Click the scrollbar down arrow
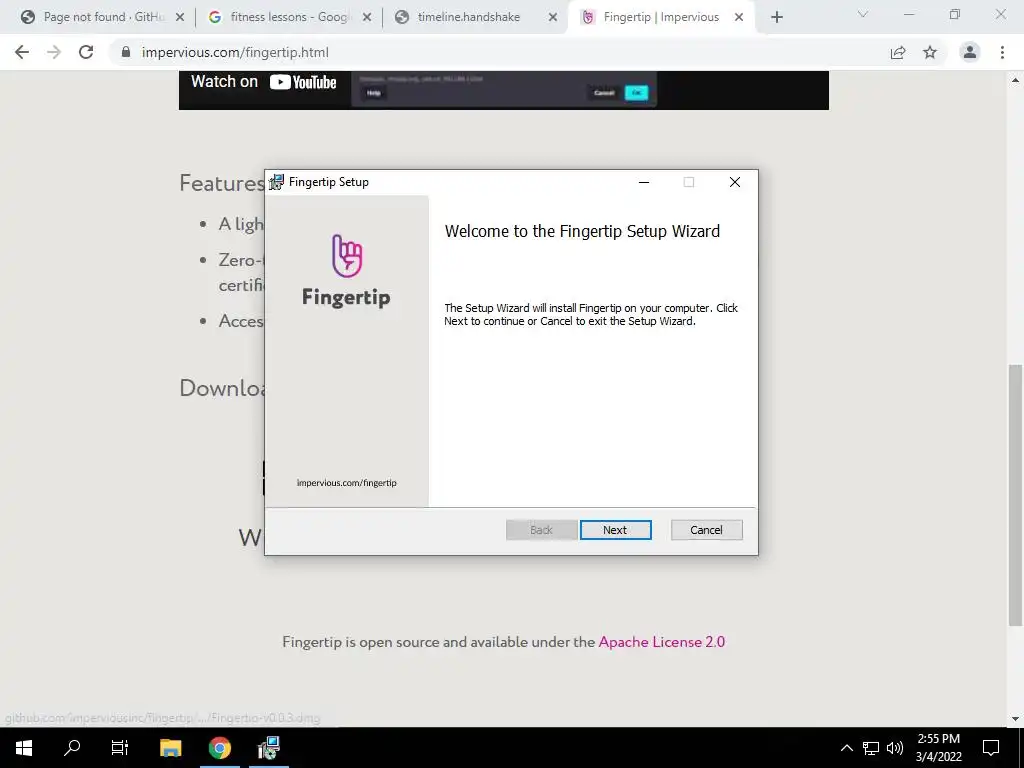The width and height of the screenshot is (1024, 768). [1016, 719]
